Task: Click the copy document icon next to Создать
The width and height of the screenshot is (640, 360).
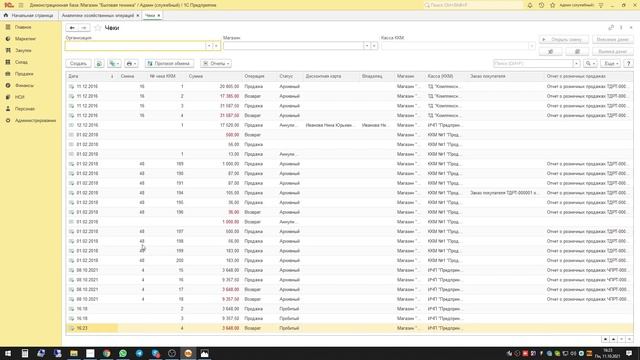Action: tap(99, 64)
